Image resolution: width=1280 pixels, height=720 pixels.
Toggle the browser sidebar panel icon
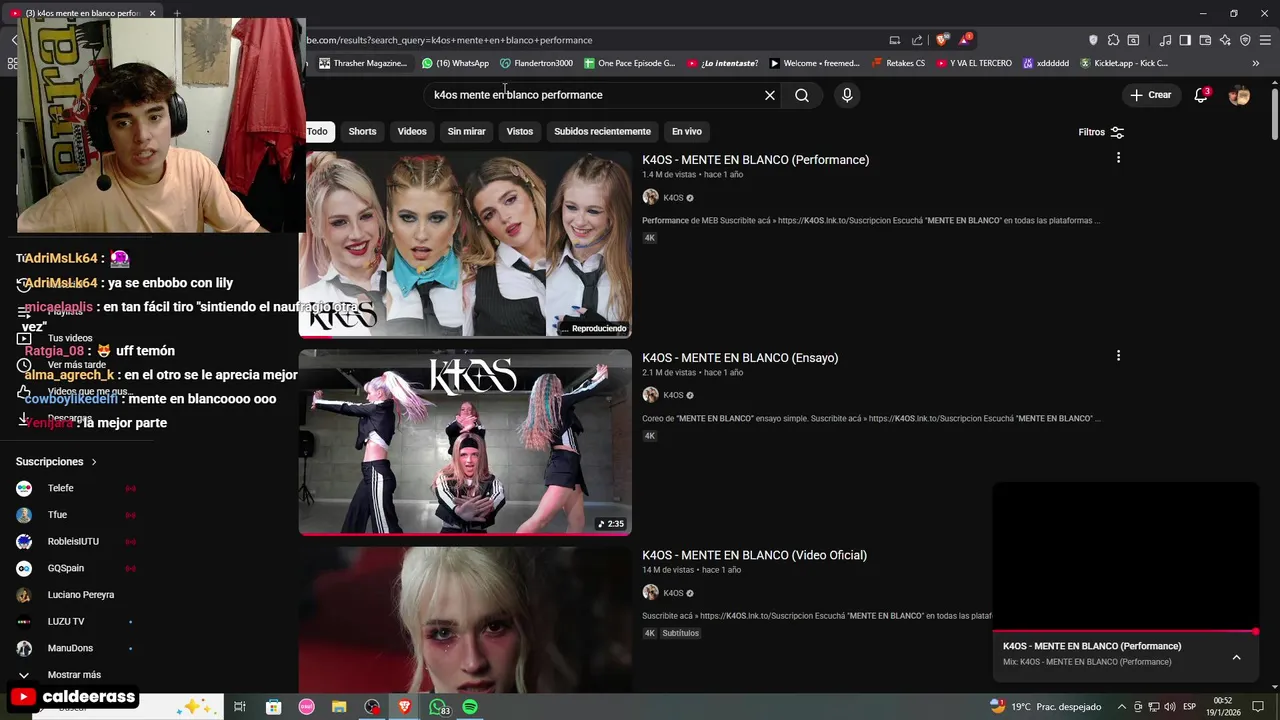[x=1185, y=40]
